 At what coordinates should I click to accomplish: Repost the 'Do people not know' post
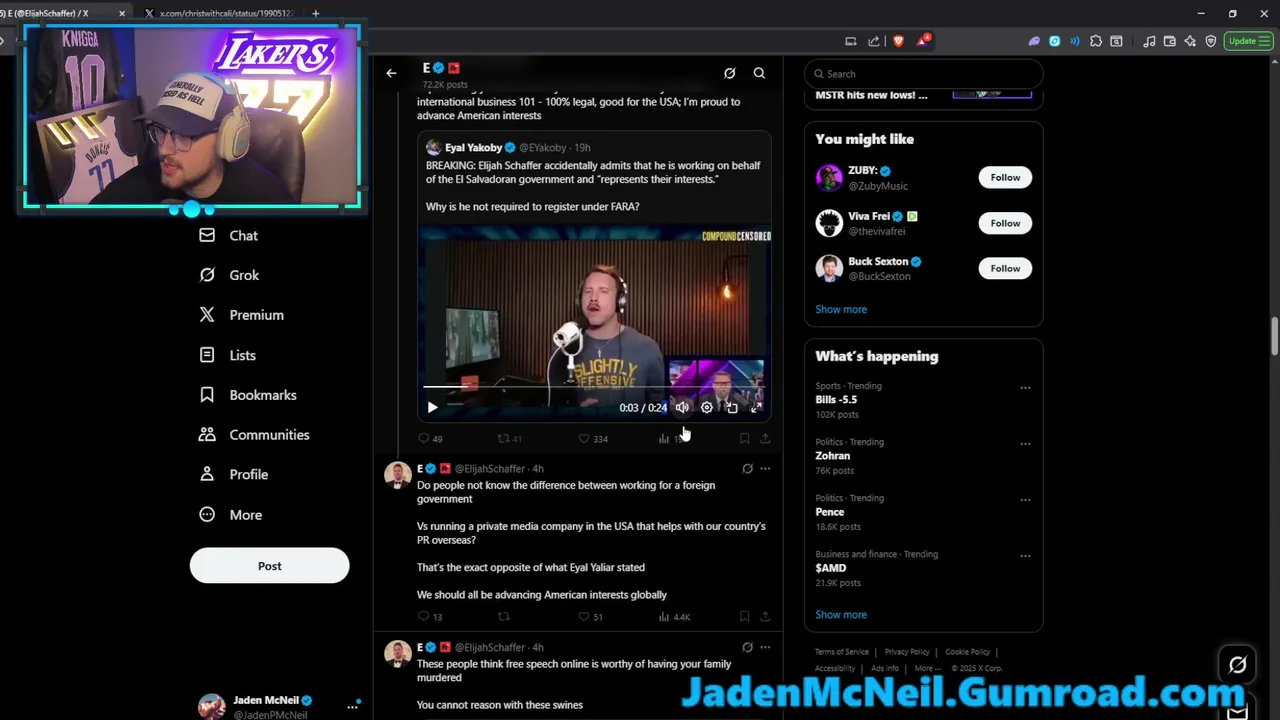click(504, 617)
